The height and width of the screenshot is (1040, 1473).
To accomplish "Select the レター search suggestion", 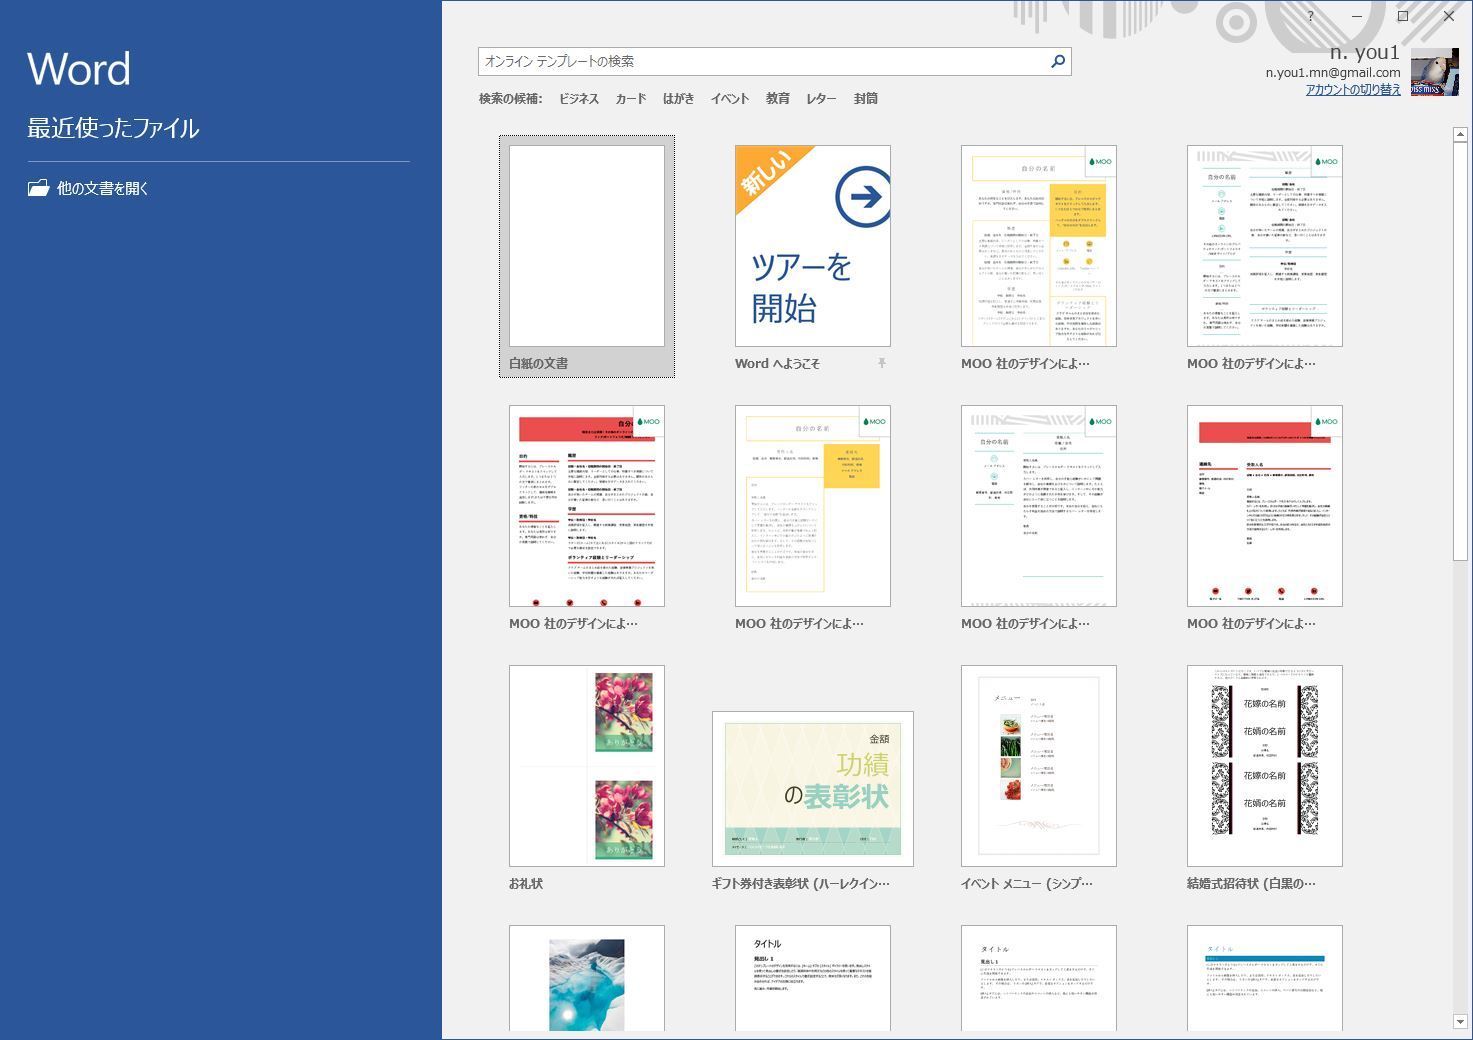I will tap(821, 98).
